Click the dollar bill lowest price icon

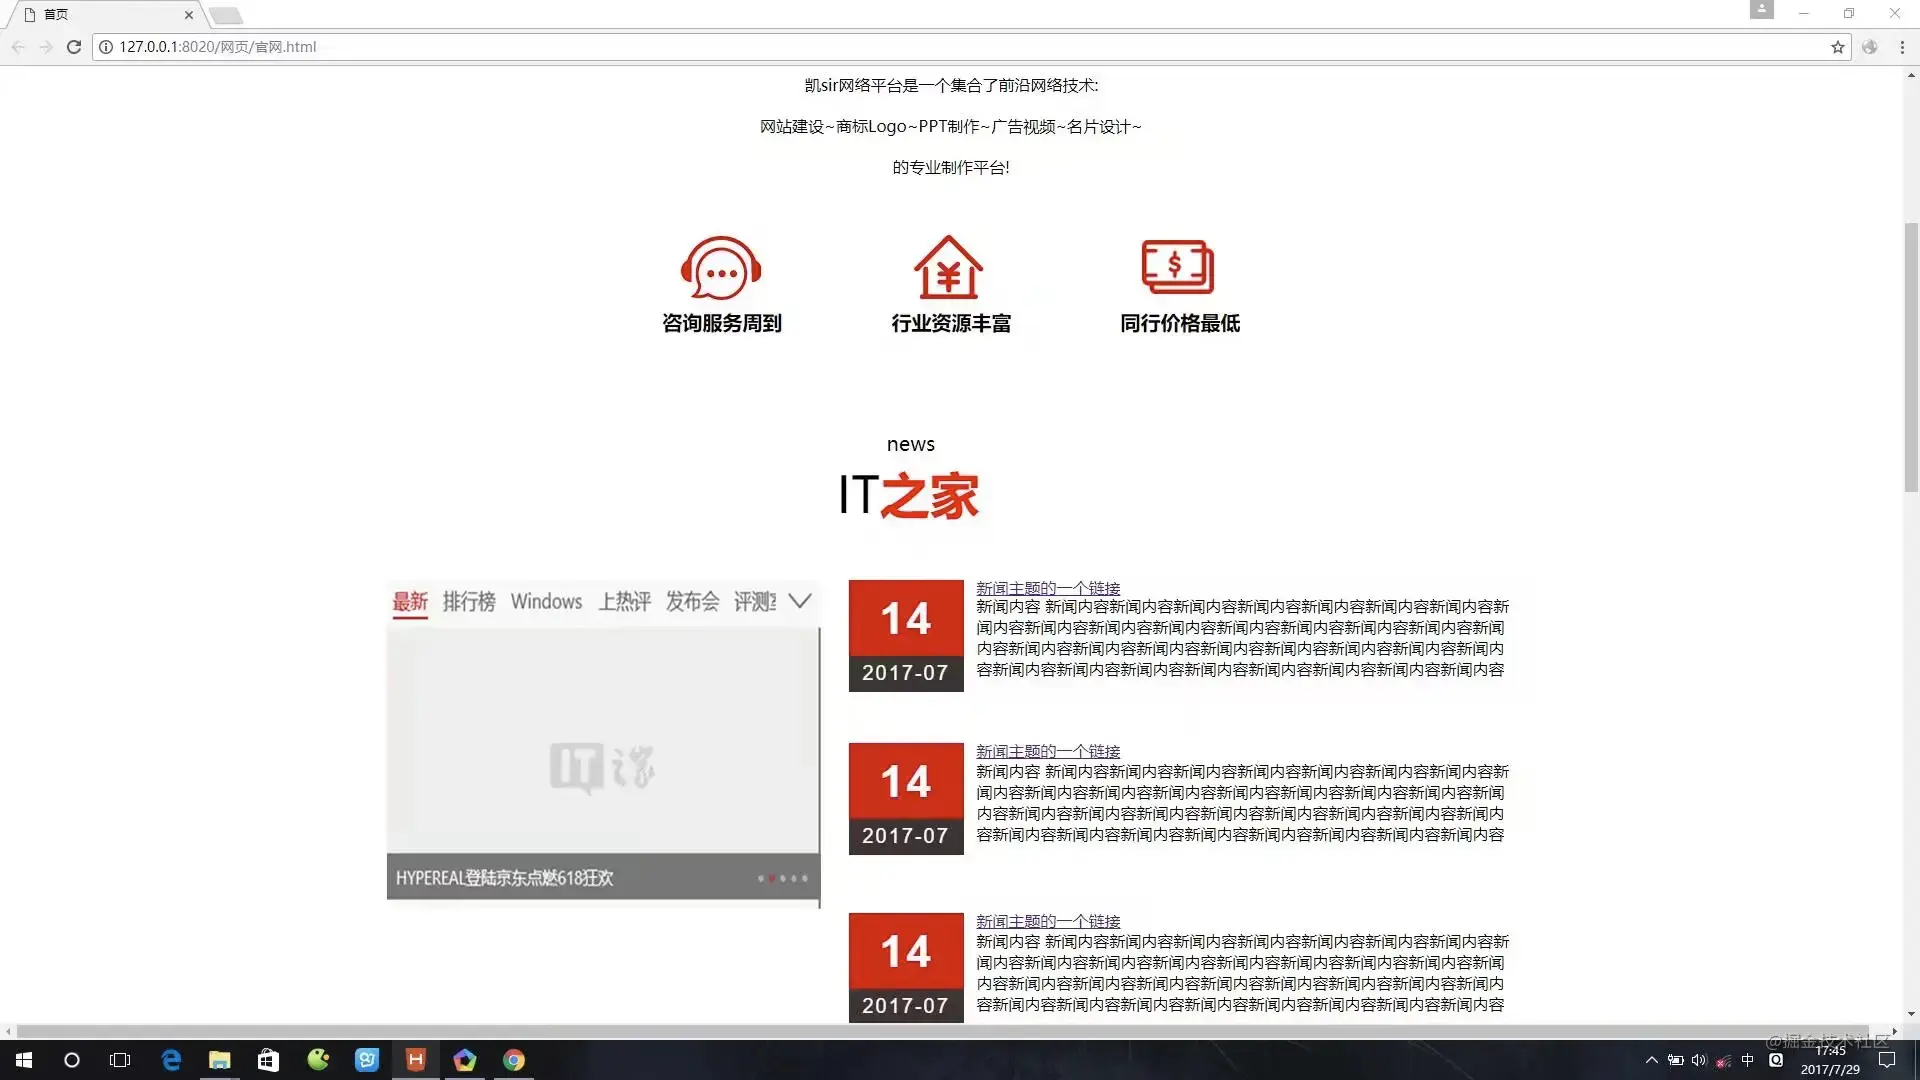(1178, 267)
